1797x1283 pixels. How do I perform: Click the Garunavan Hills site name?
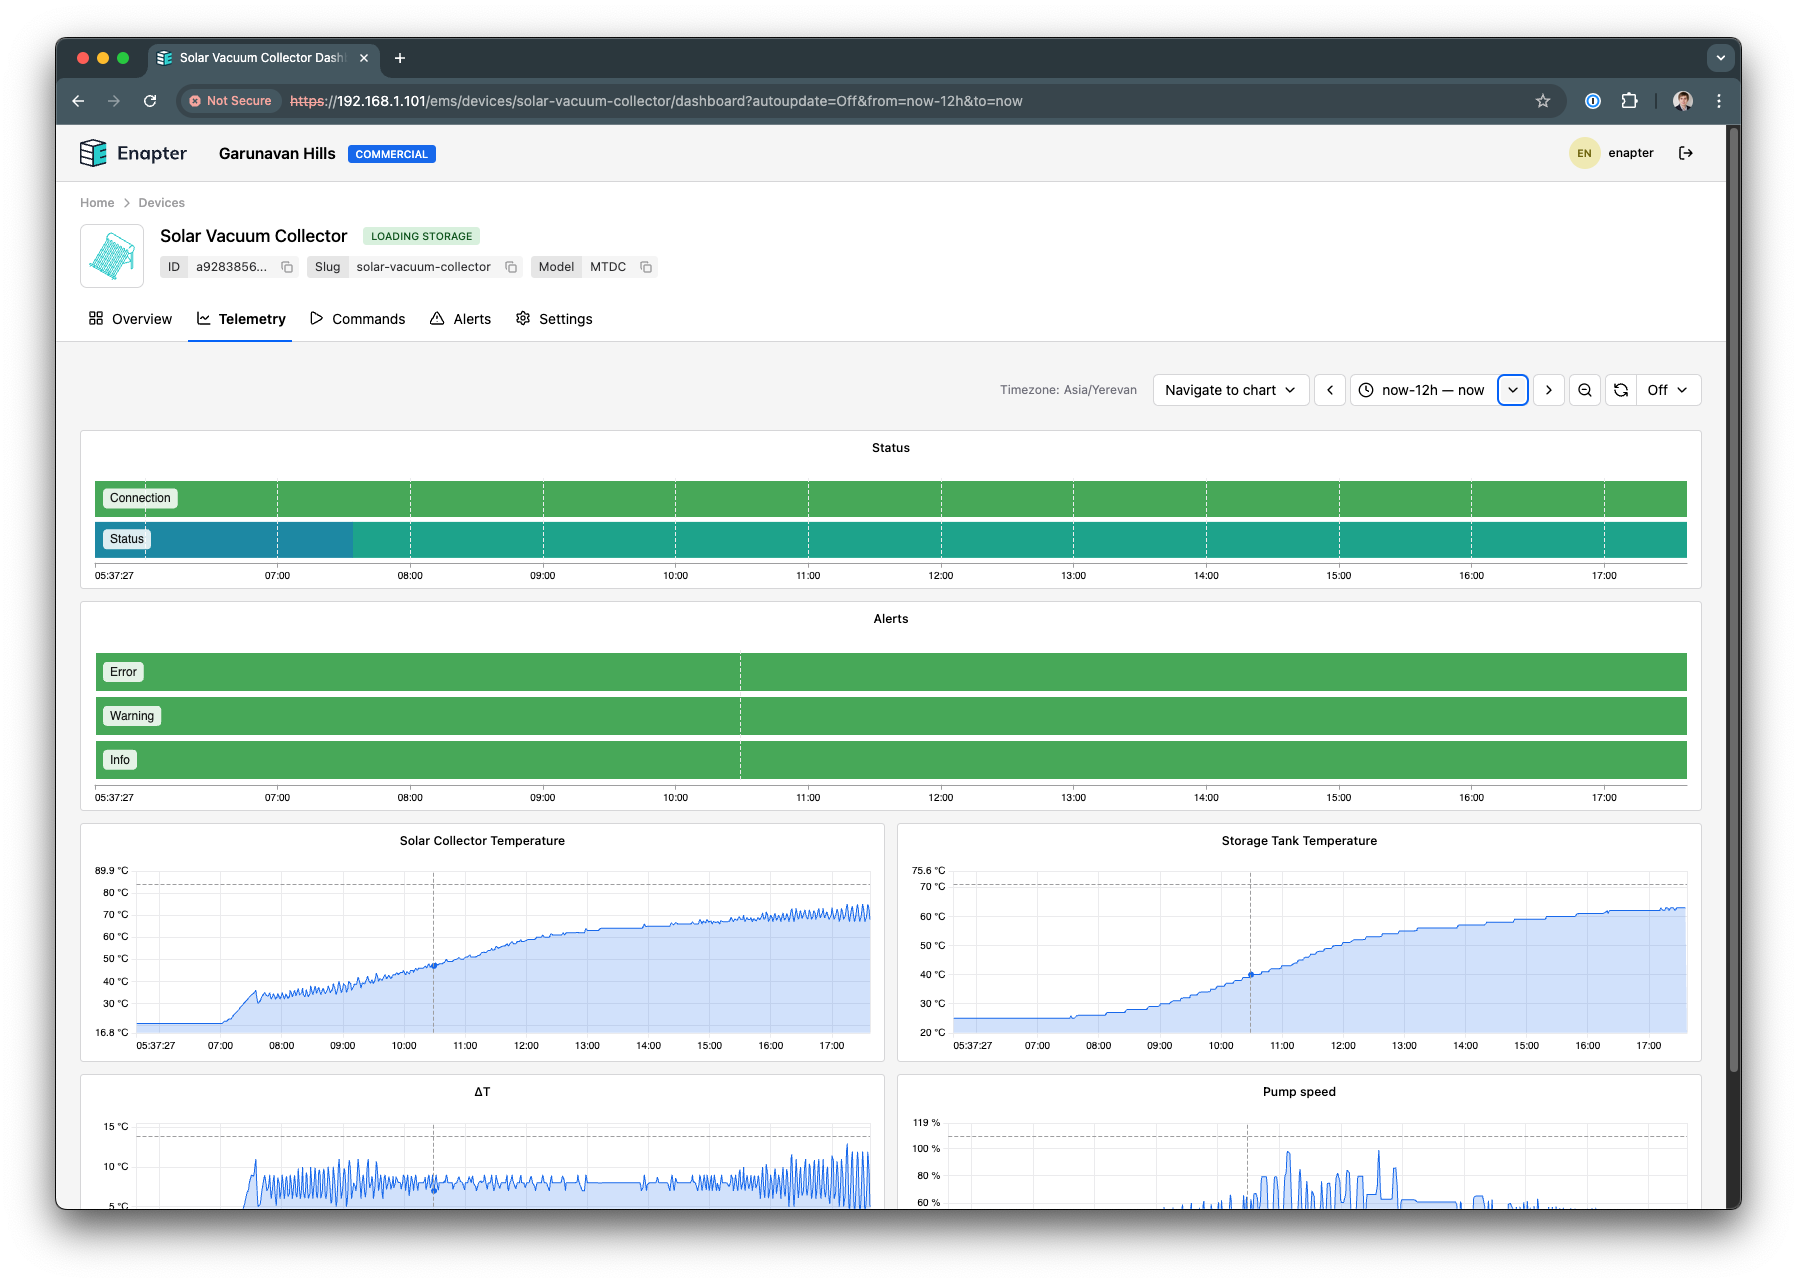(277, 153)
